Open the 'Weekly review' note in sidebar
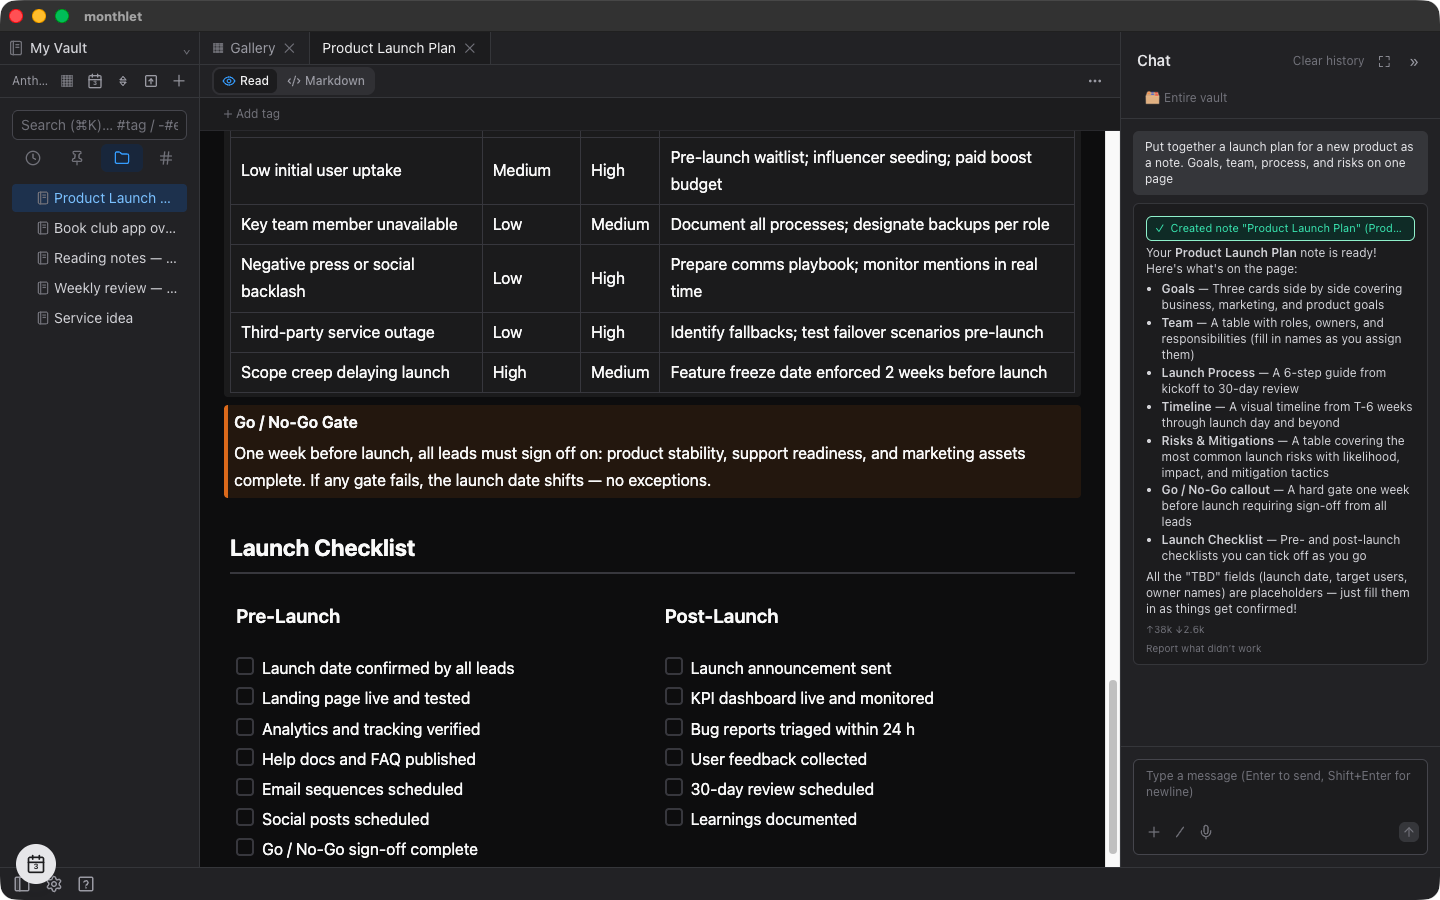 pyautogui.click(x=100, y=288)
